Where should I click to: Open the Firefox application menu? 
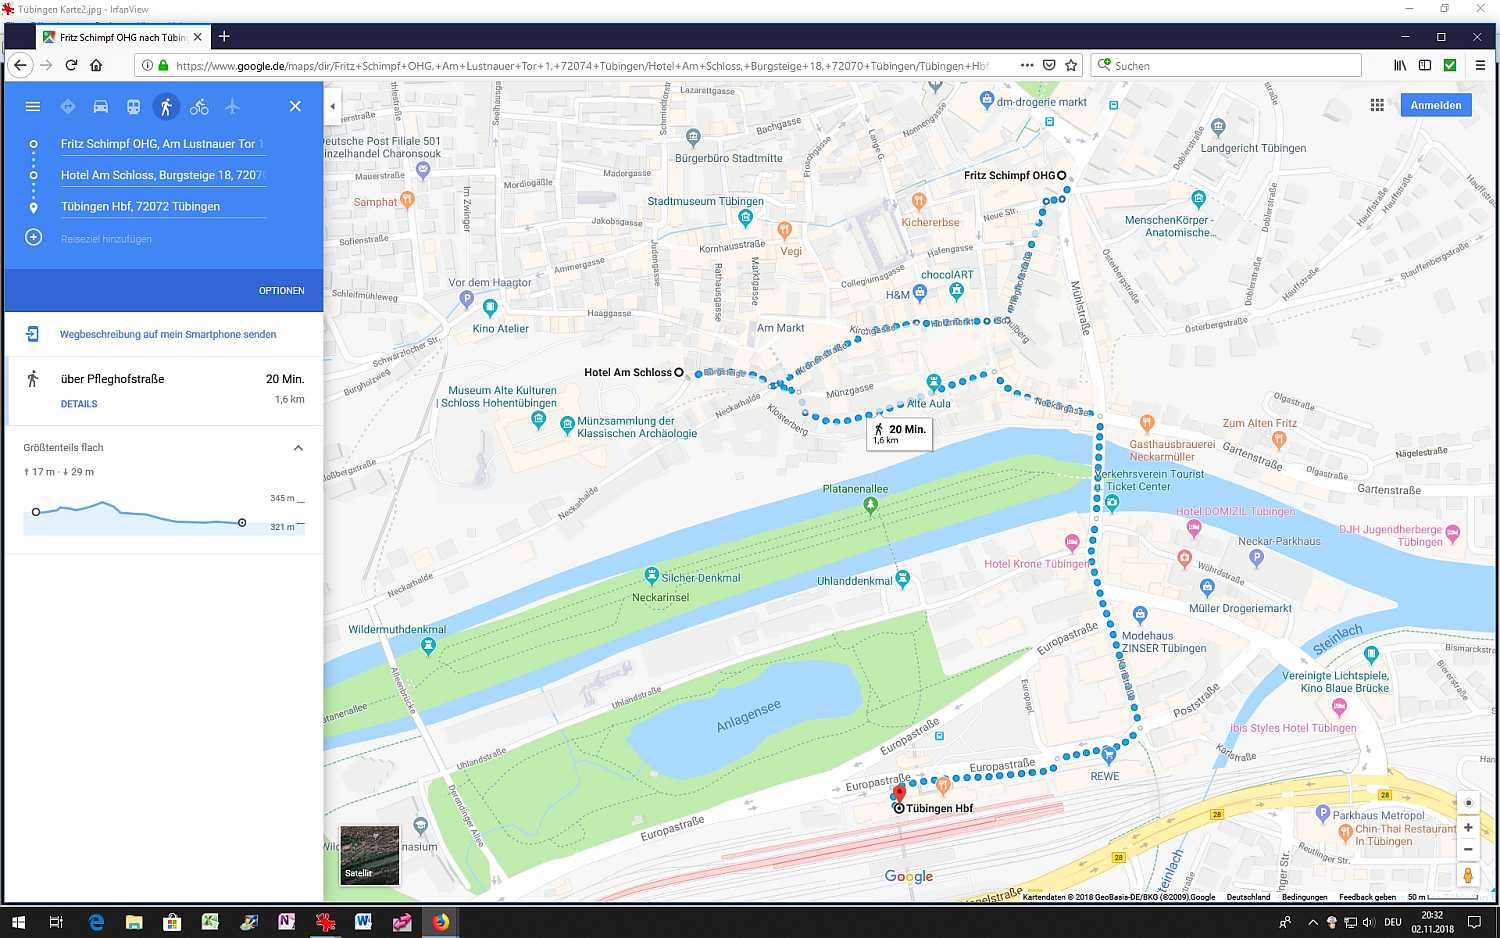click(1480, 65)
